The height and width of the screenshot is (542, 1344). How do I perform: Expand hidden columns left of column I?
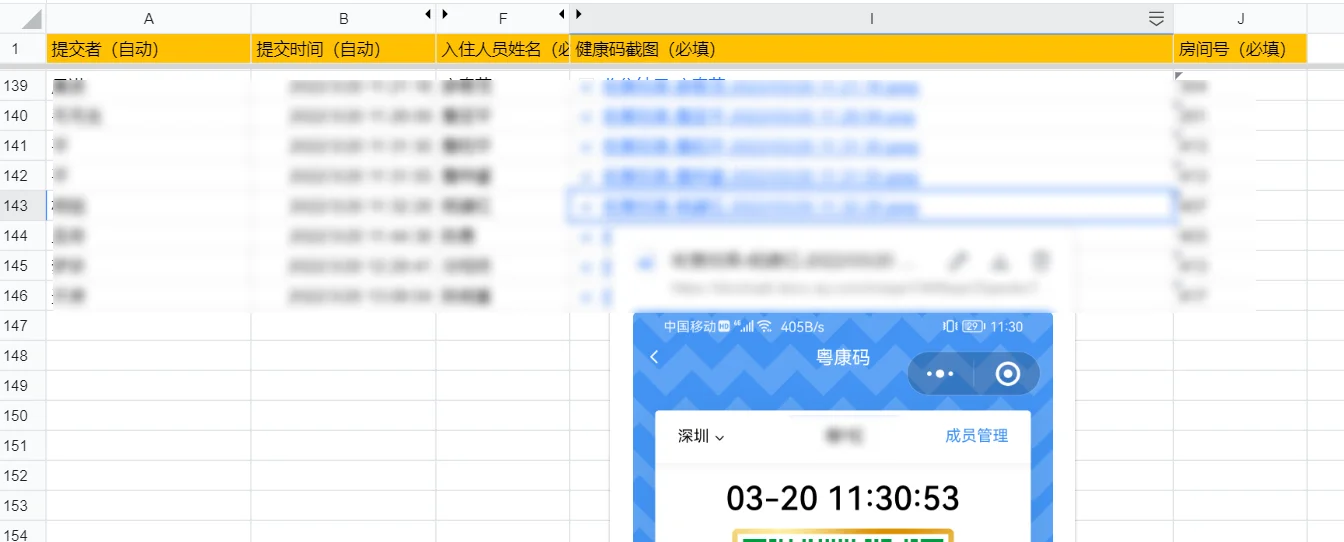[579, 14]
